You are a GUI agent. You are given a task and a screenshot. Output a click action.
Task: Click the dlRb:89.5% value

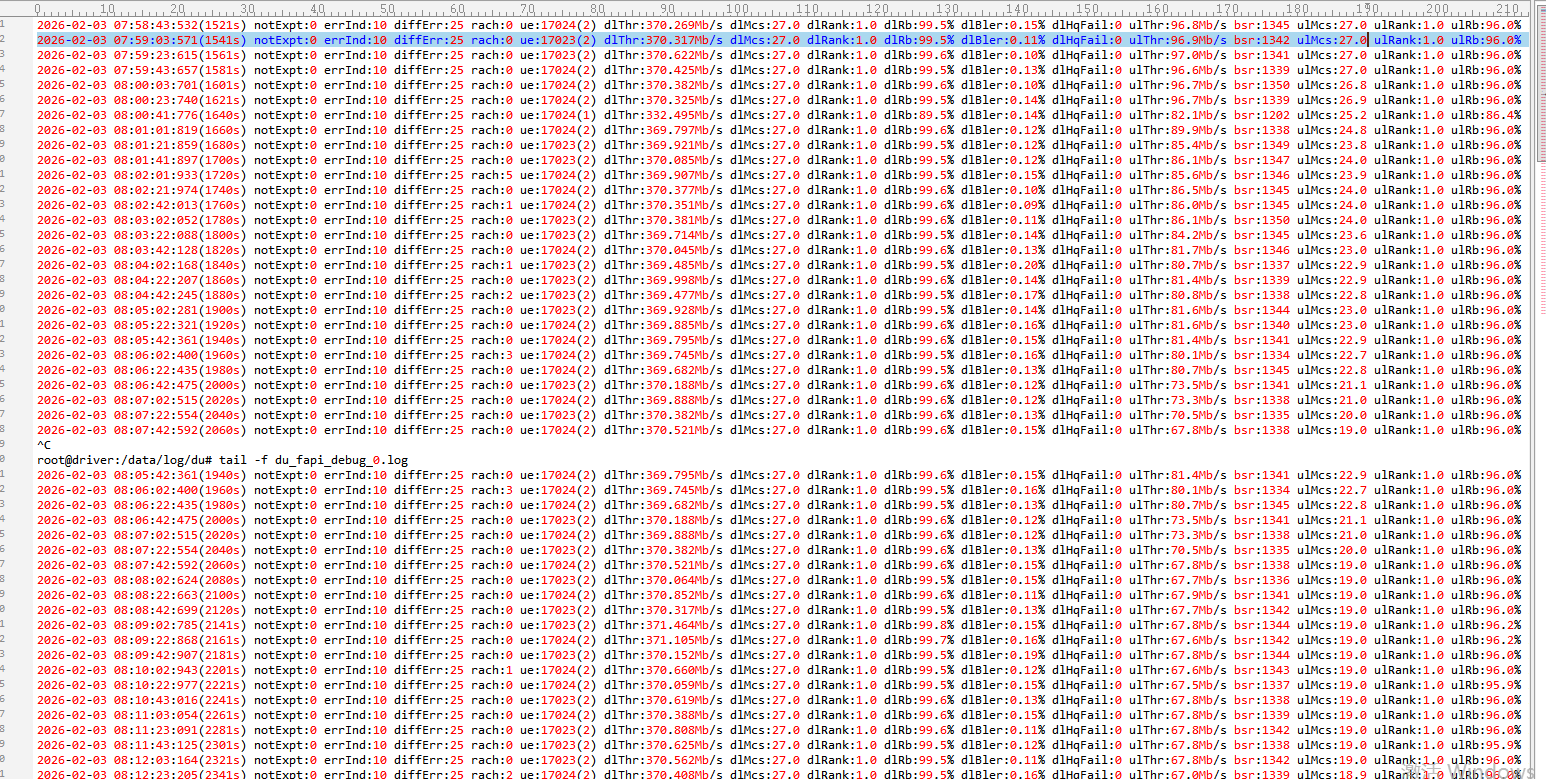click(919, 115)
